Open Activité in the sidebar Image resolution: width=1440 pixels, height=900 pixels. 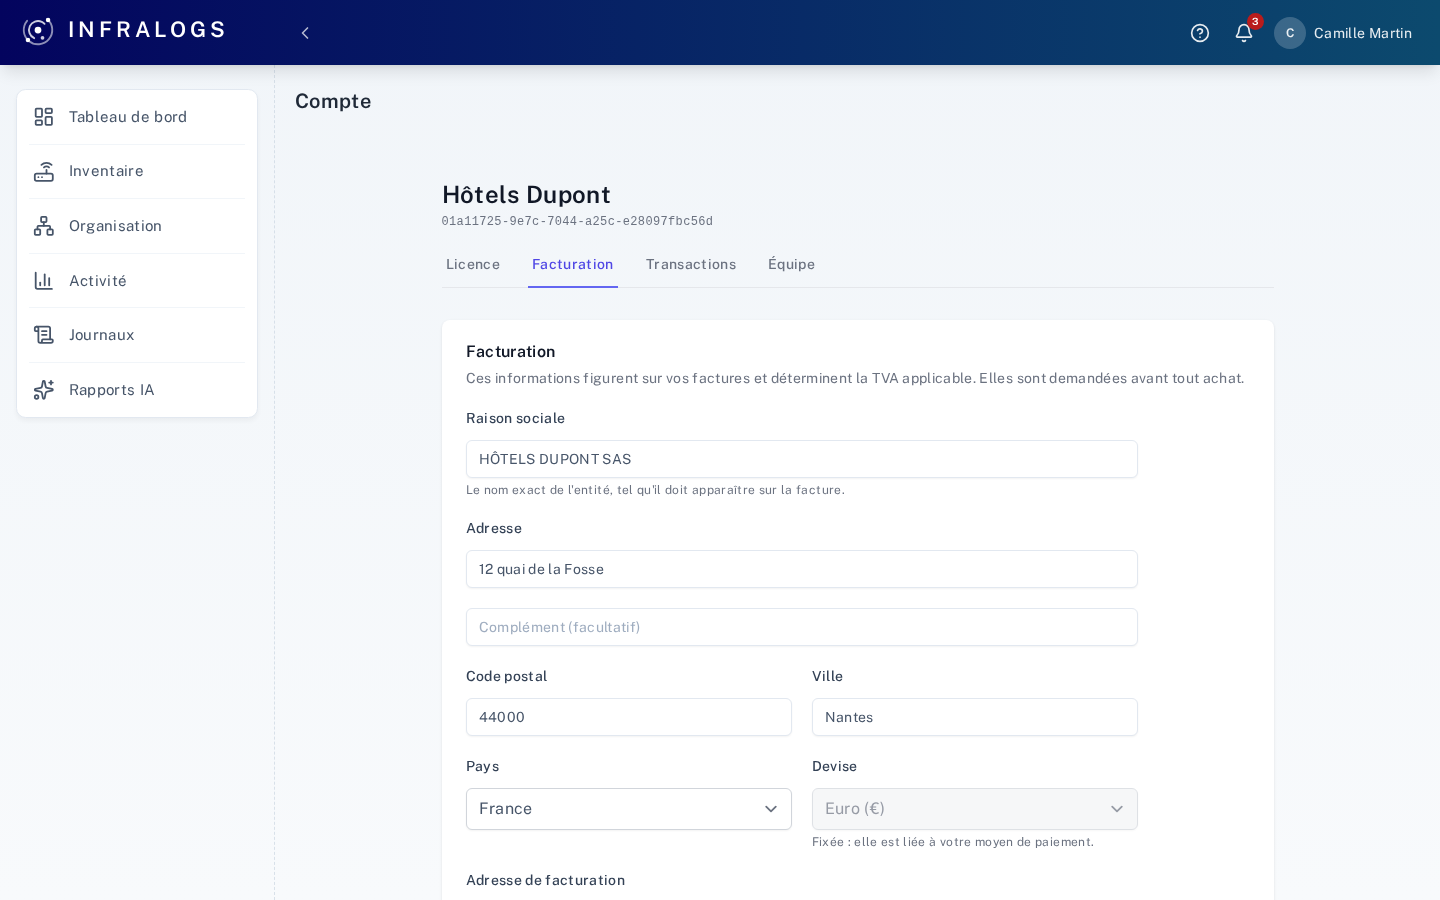(x=137, y=281)
